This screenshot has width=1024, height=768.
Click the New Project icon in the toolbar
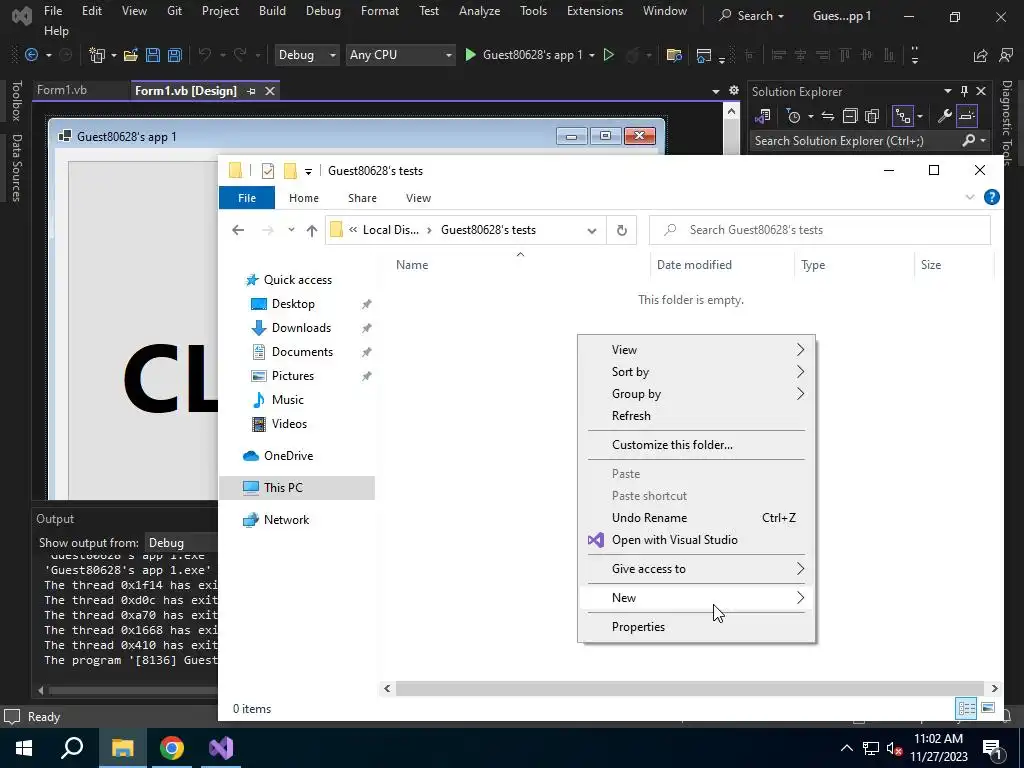tap(97, 55)
